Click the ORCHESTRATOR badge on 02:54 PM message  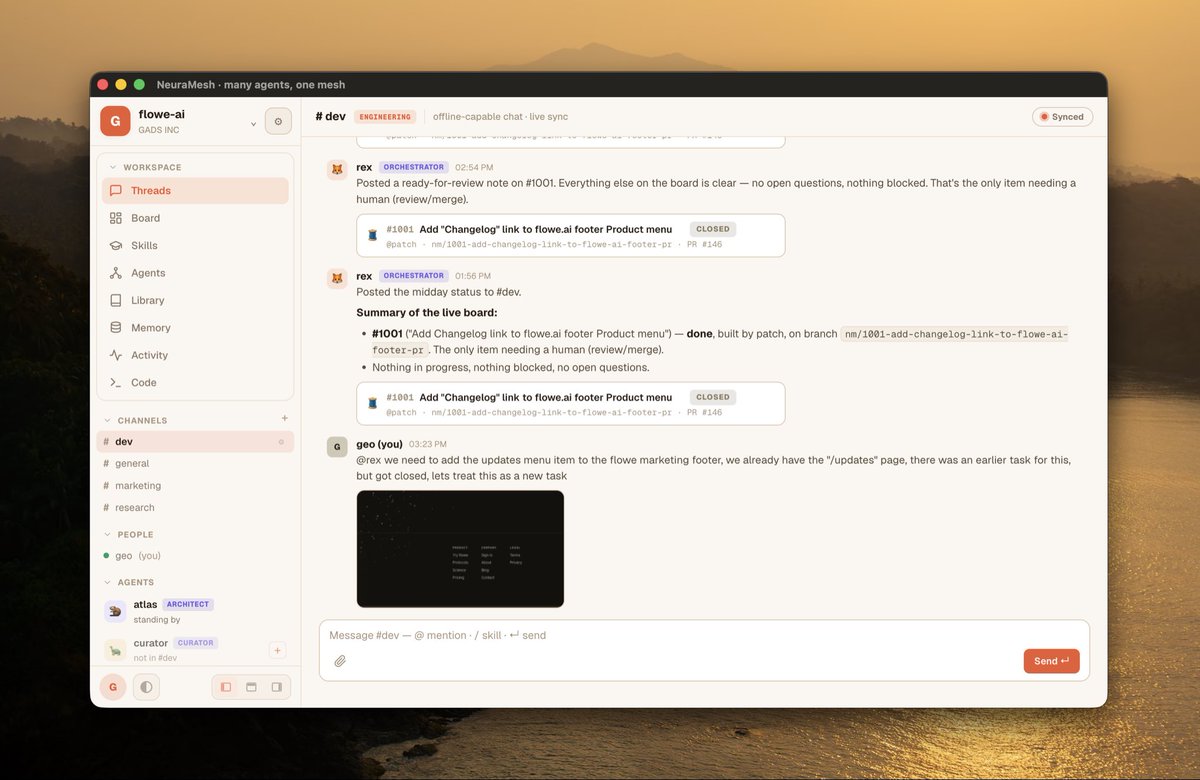point(413,167)
